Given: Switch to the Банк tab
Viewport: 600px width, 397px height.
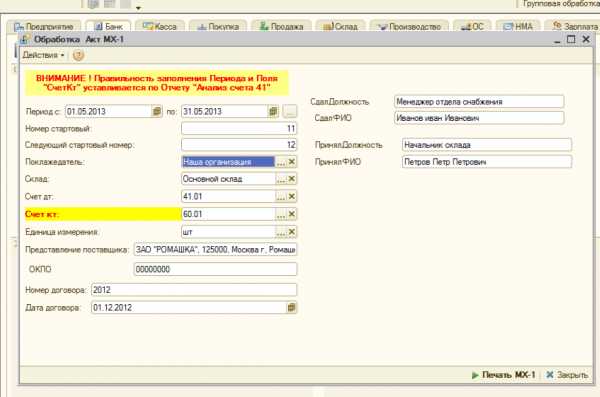Looking at the screenshot, I should (108, 26).
